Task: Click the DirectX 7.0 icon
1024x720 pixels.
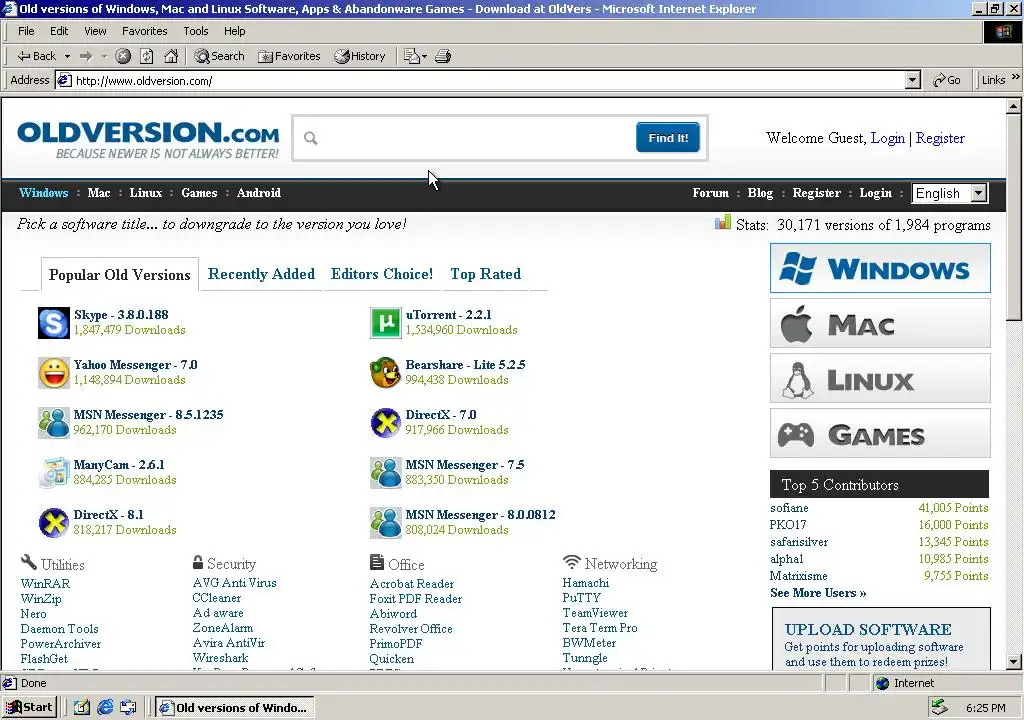Action: point(385,423)
